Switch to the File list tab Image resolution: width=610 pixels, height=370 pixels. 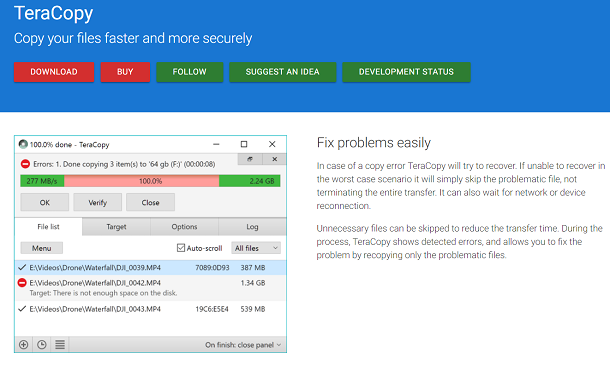[48, 227]
